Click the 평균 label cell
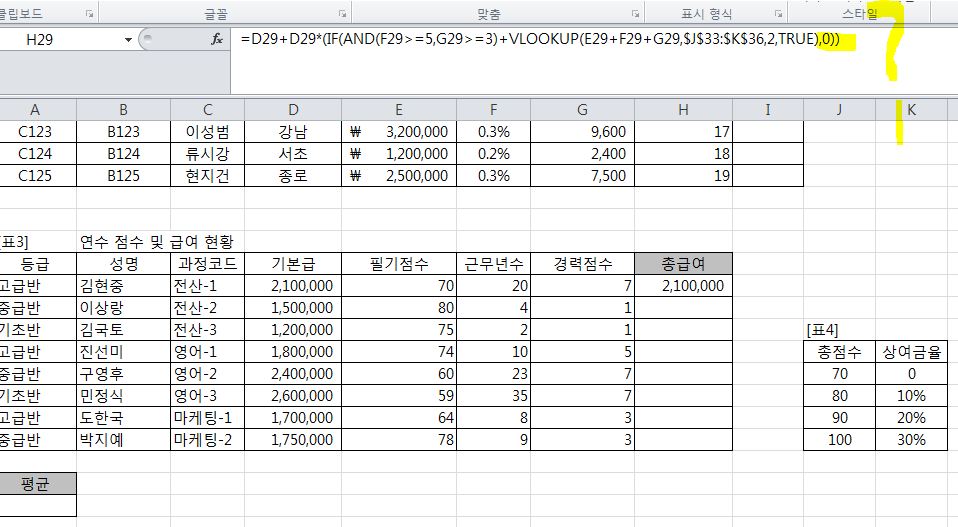 pyautogui.click(x=36, y=484)
